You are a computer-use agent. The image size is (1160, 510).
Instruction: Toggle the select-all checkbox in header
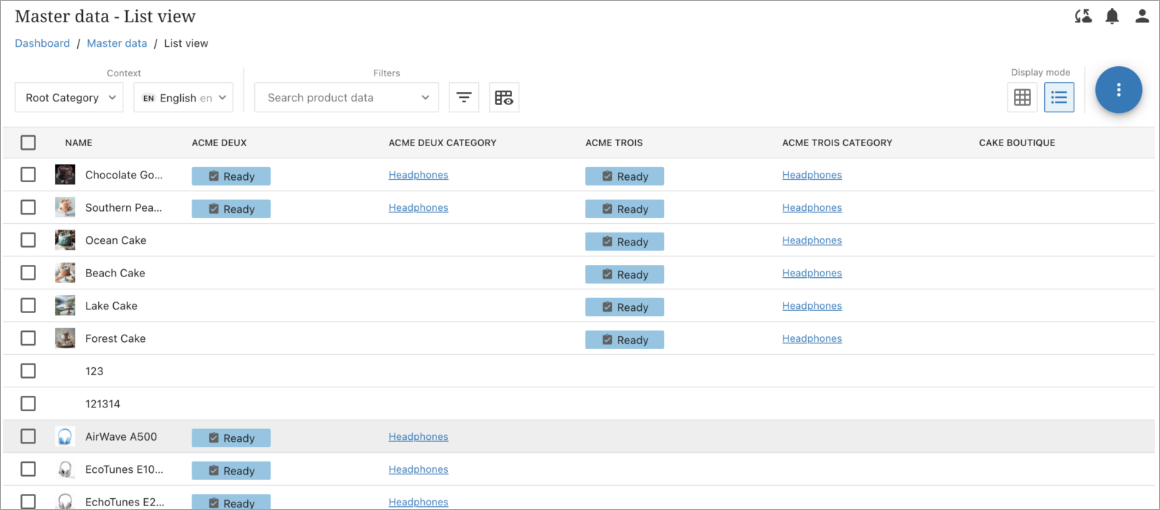click(28, 143)
